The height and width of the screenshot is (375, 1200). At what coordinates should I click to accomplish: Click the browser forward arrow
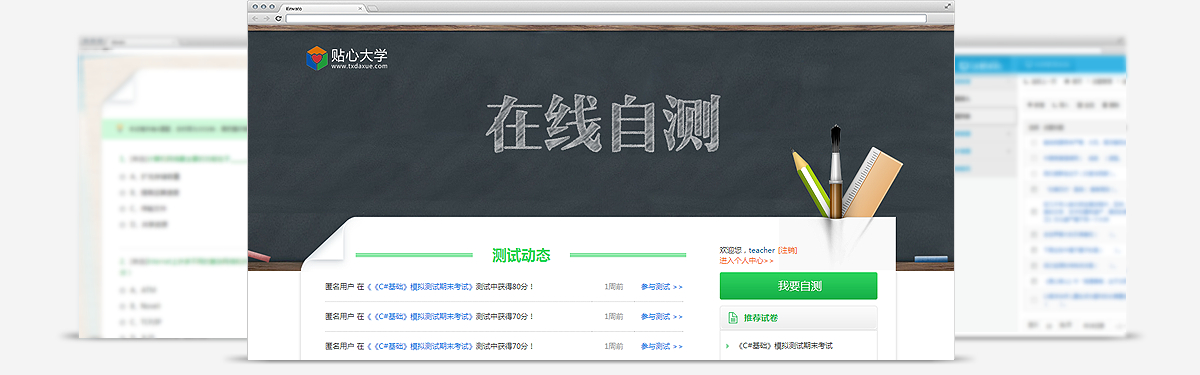266,19
